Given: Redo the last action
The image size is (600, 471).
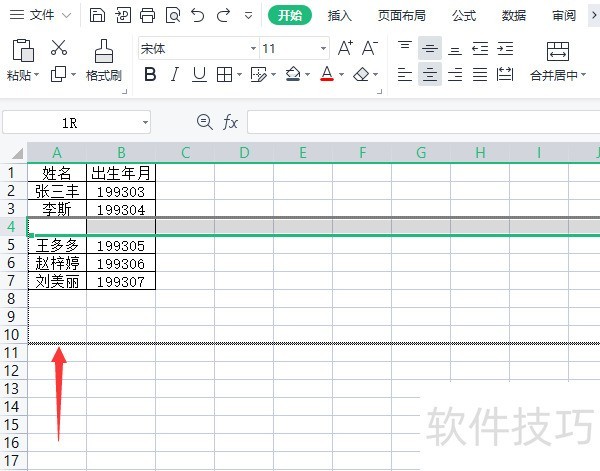Looking at the screenshot, I should click(x=223, y=15).
